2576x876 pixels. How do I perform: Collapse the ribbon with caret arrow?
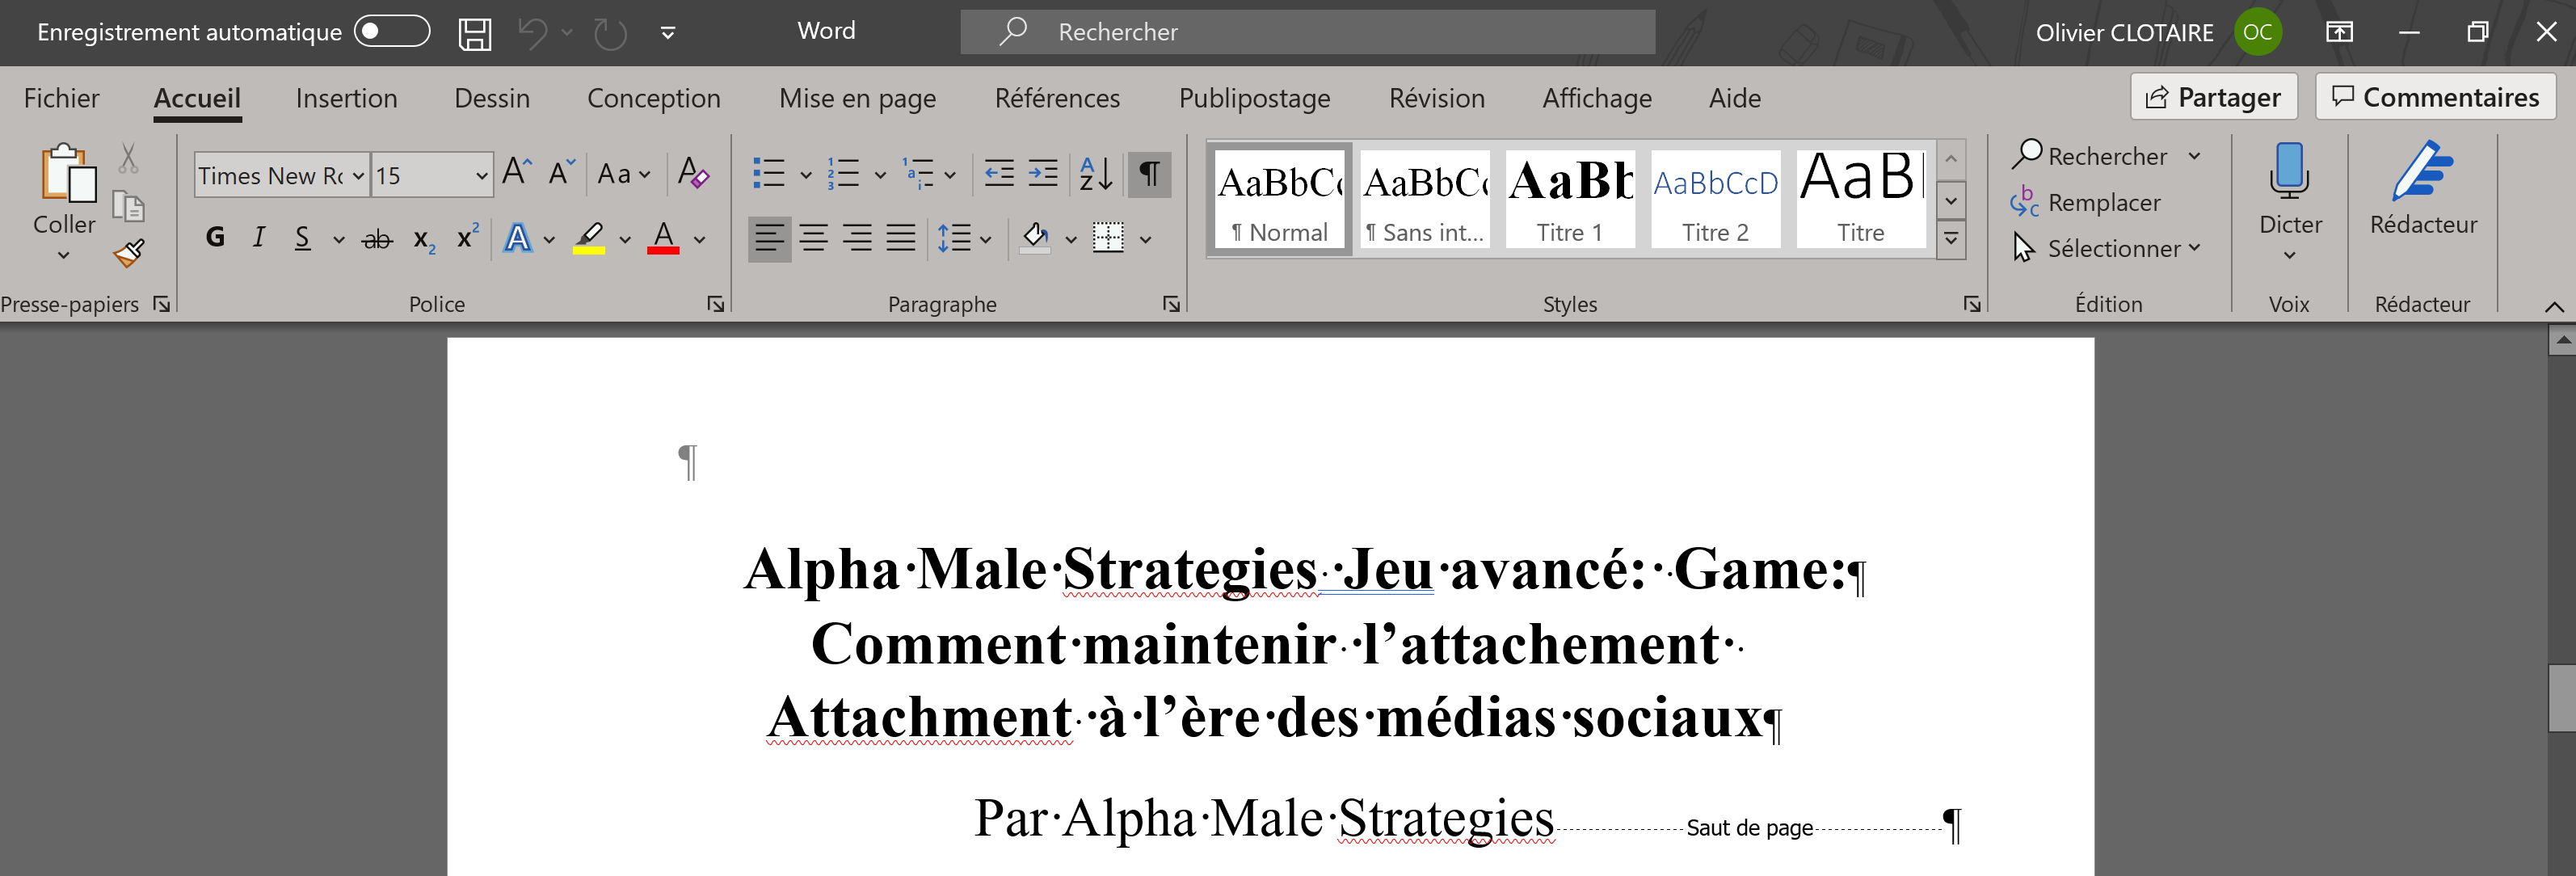click(x=2553, y=306)
